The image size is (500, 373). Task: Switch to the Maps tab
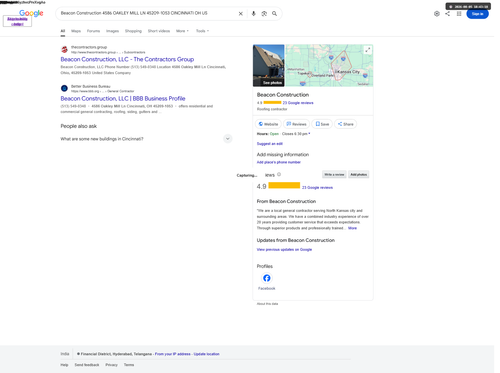[x=76, y=31]
